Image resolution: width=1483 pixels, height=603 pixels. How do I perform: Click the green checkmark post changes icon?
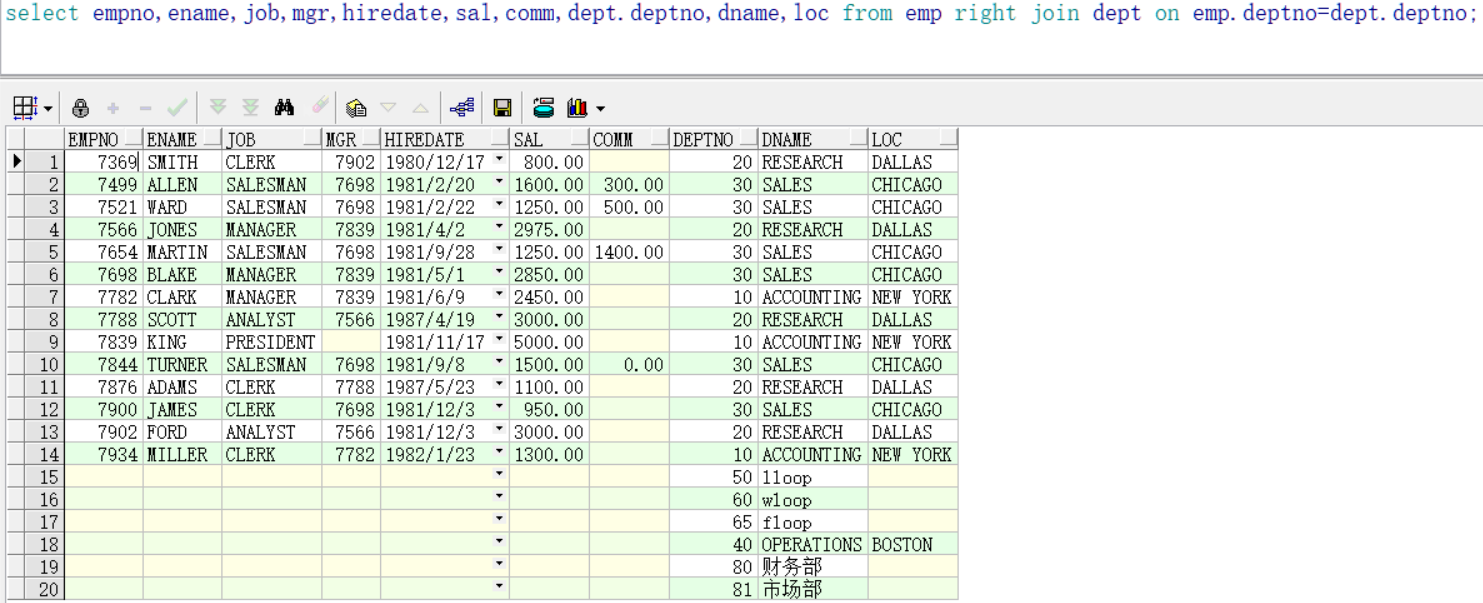click(x=177, y=107)
